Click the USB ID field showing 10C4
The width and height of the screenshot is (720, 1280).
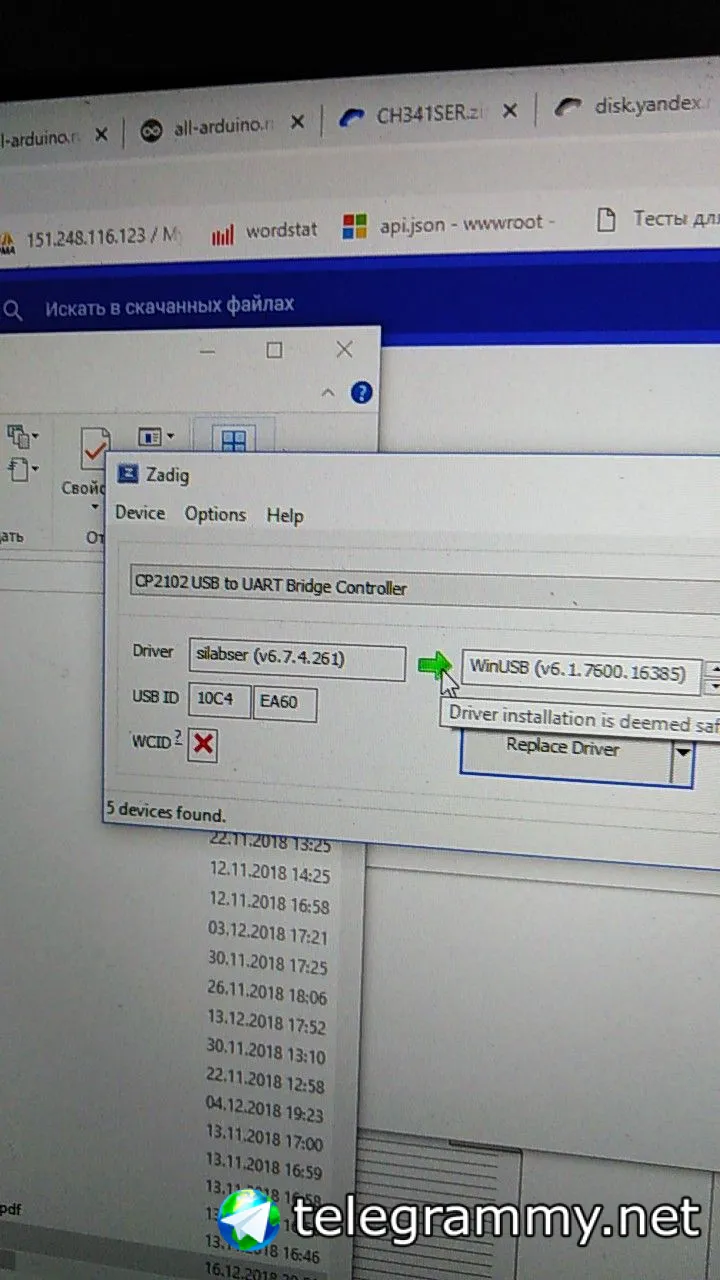219,699
